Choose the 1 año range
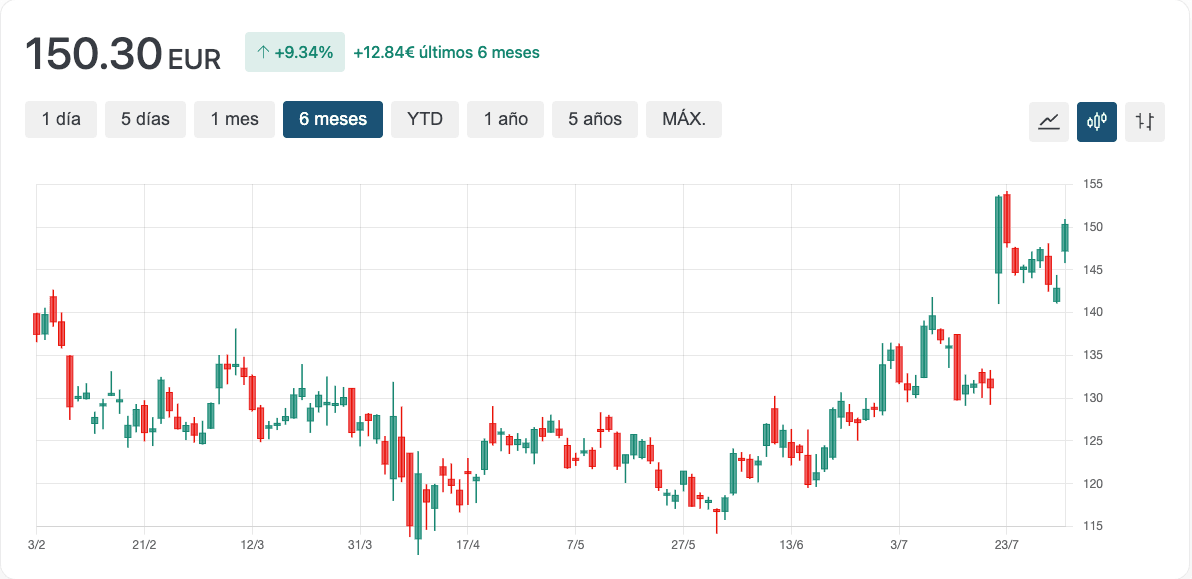The height and width of the screenshot is (579, 1192). pyautogui.click(x=505, y=119)
